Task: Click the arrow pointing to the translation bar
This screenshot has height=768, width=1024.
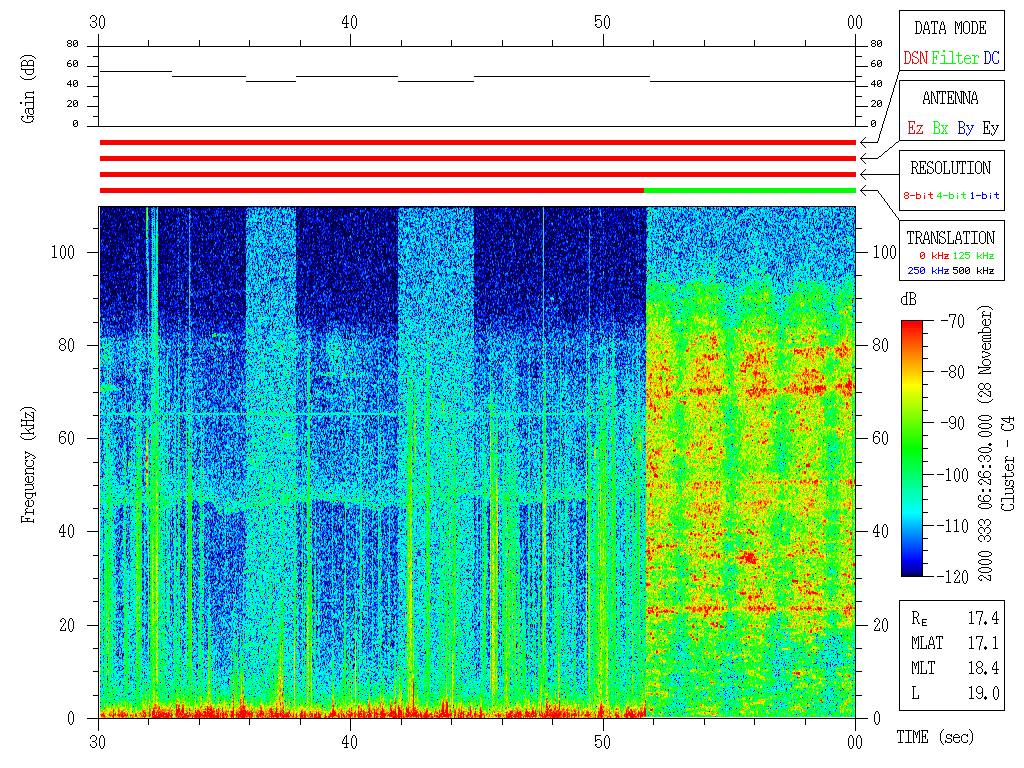Action: tap(866, 190)
